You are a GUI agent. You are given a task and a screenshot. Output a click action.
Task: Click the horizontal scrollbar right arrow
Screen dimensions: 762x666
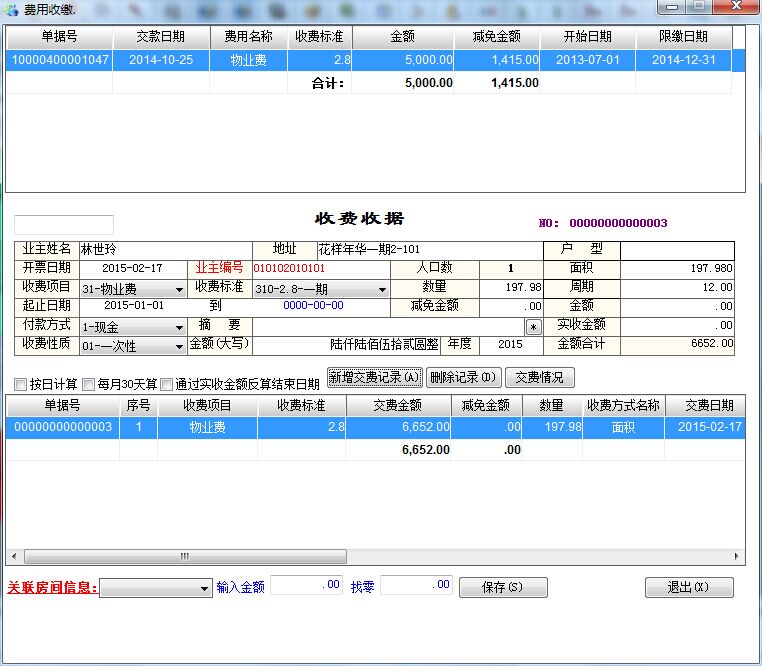click(737, 556)
